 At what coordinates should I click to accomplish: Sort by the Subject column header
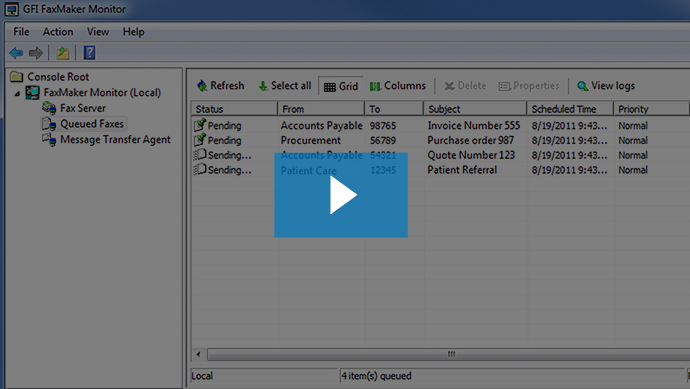tap(475, 109)
